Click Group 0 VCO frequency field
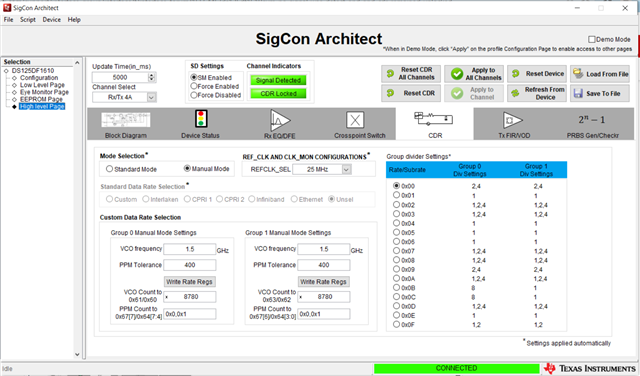640x376 pixels. [190, 249]
